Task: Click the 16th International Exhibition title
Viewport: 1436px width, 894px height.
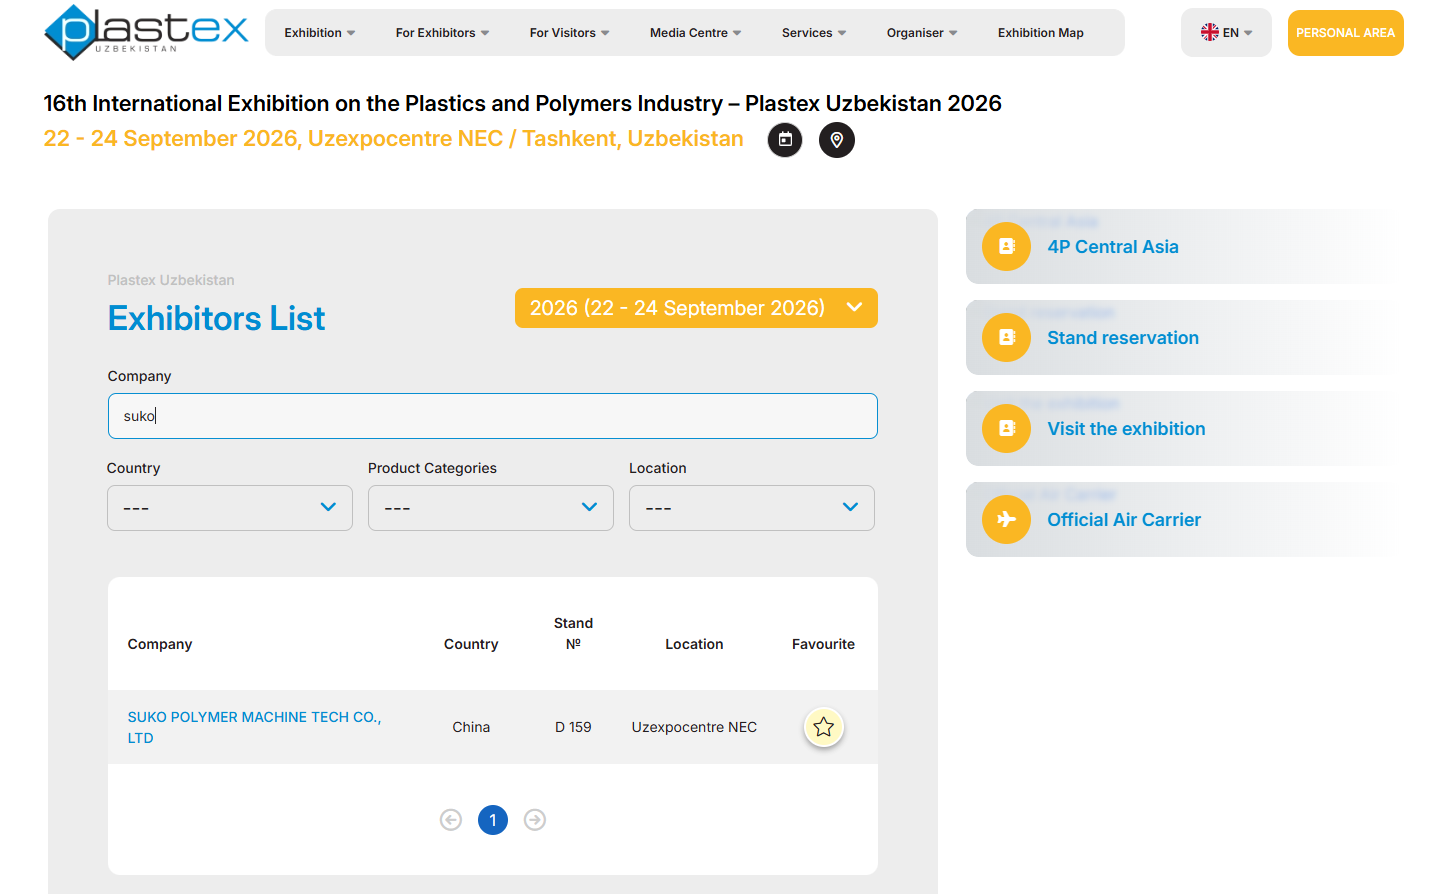Action: point(522,103)
